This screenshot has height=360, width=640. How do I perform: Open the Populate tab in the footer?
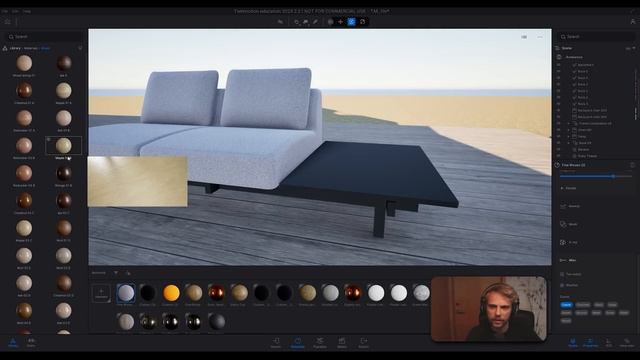pos(320,343)
